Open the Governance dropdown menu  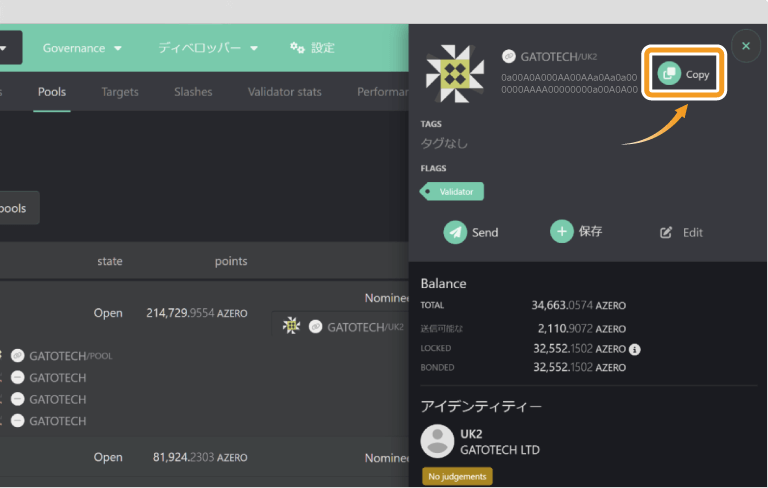click(82, 48)
